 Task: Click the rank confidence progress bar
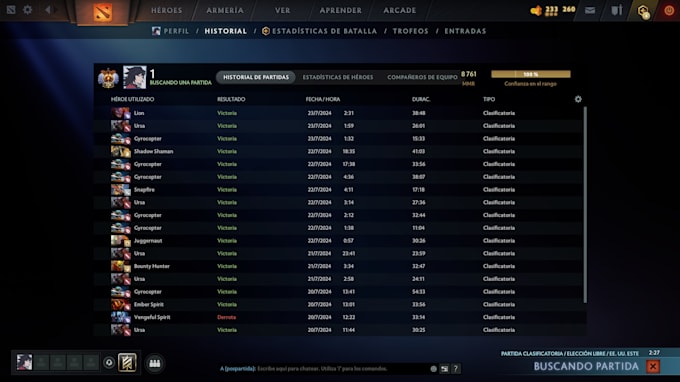531,74
